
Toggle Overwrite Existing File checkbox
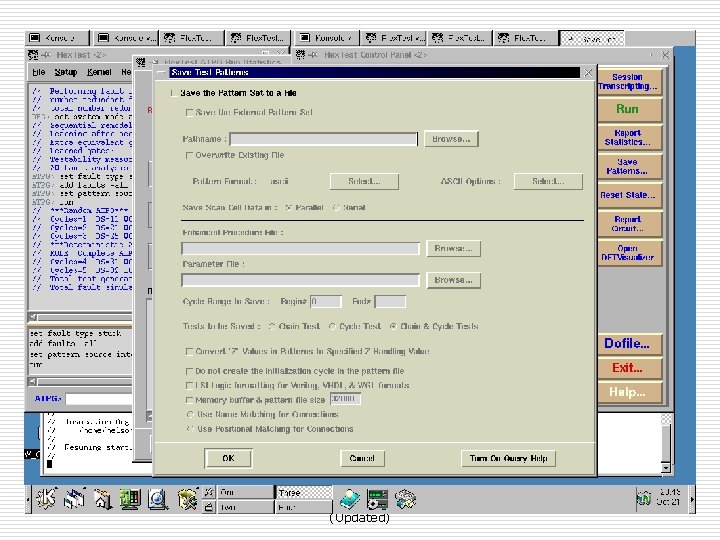coord(189,155)
